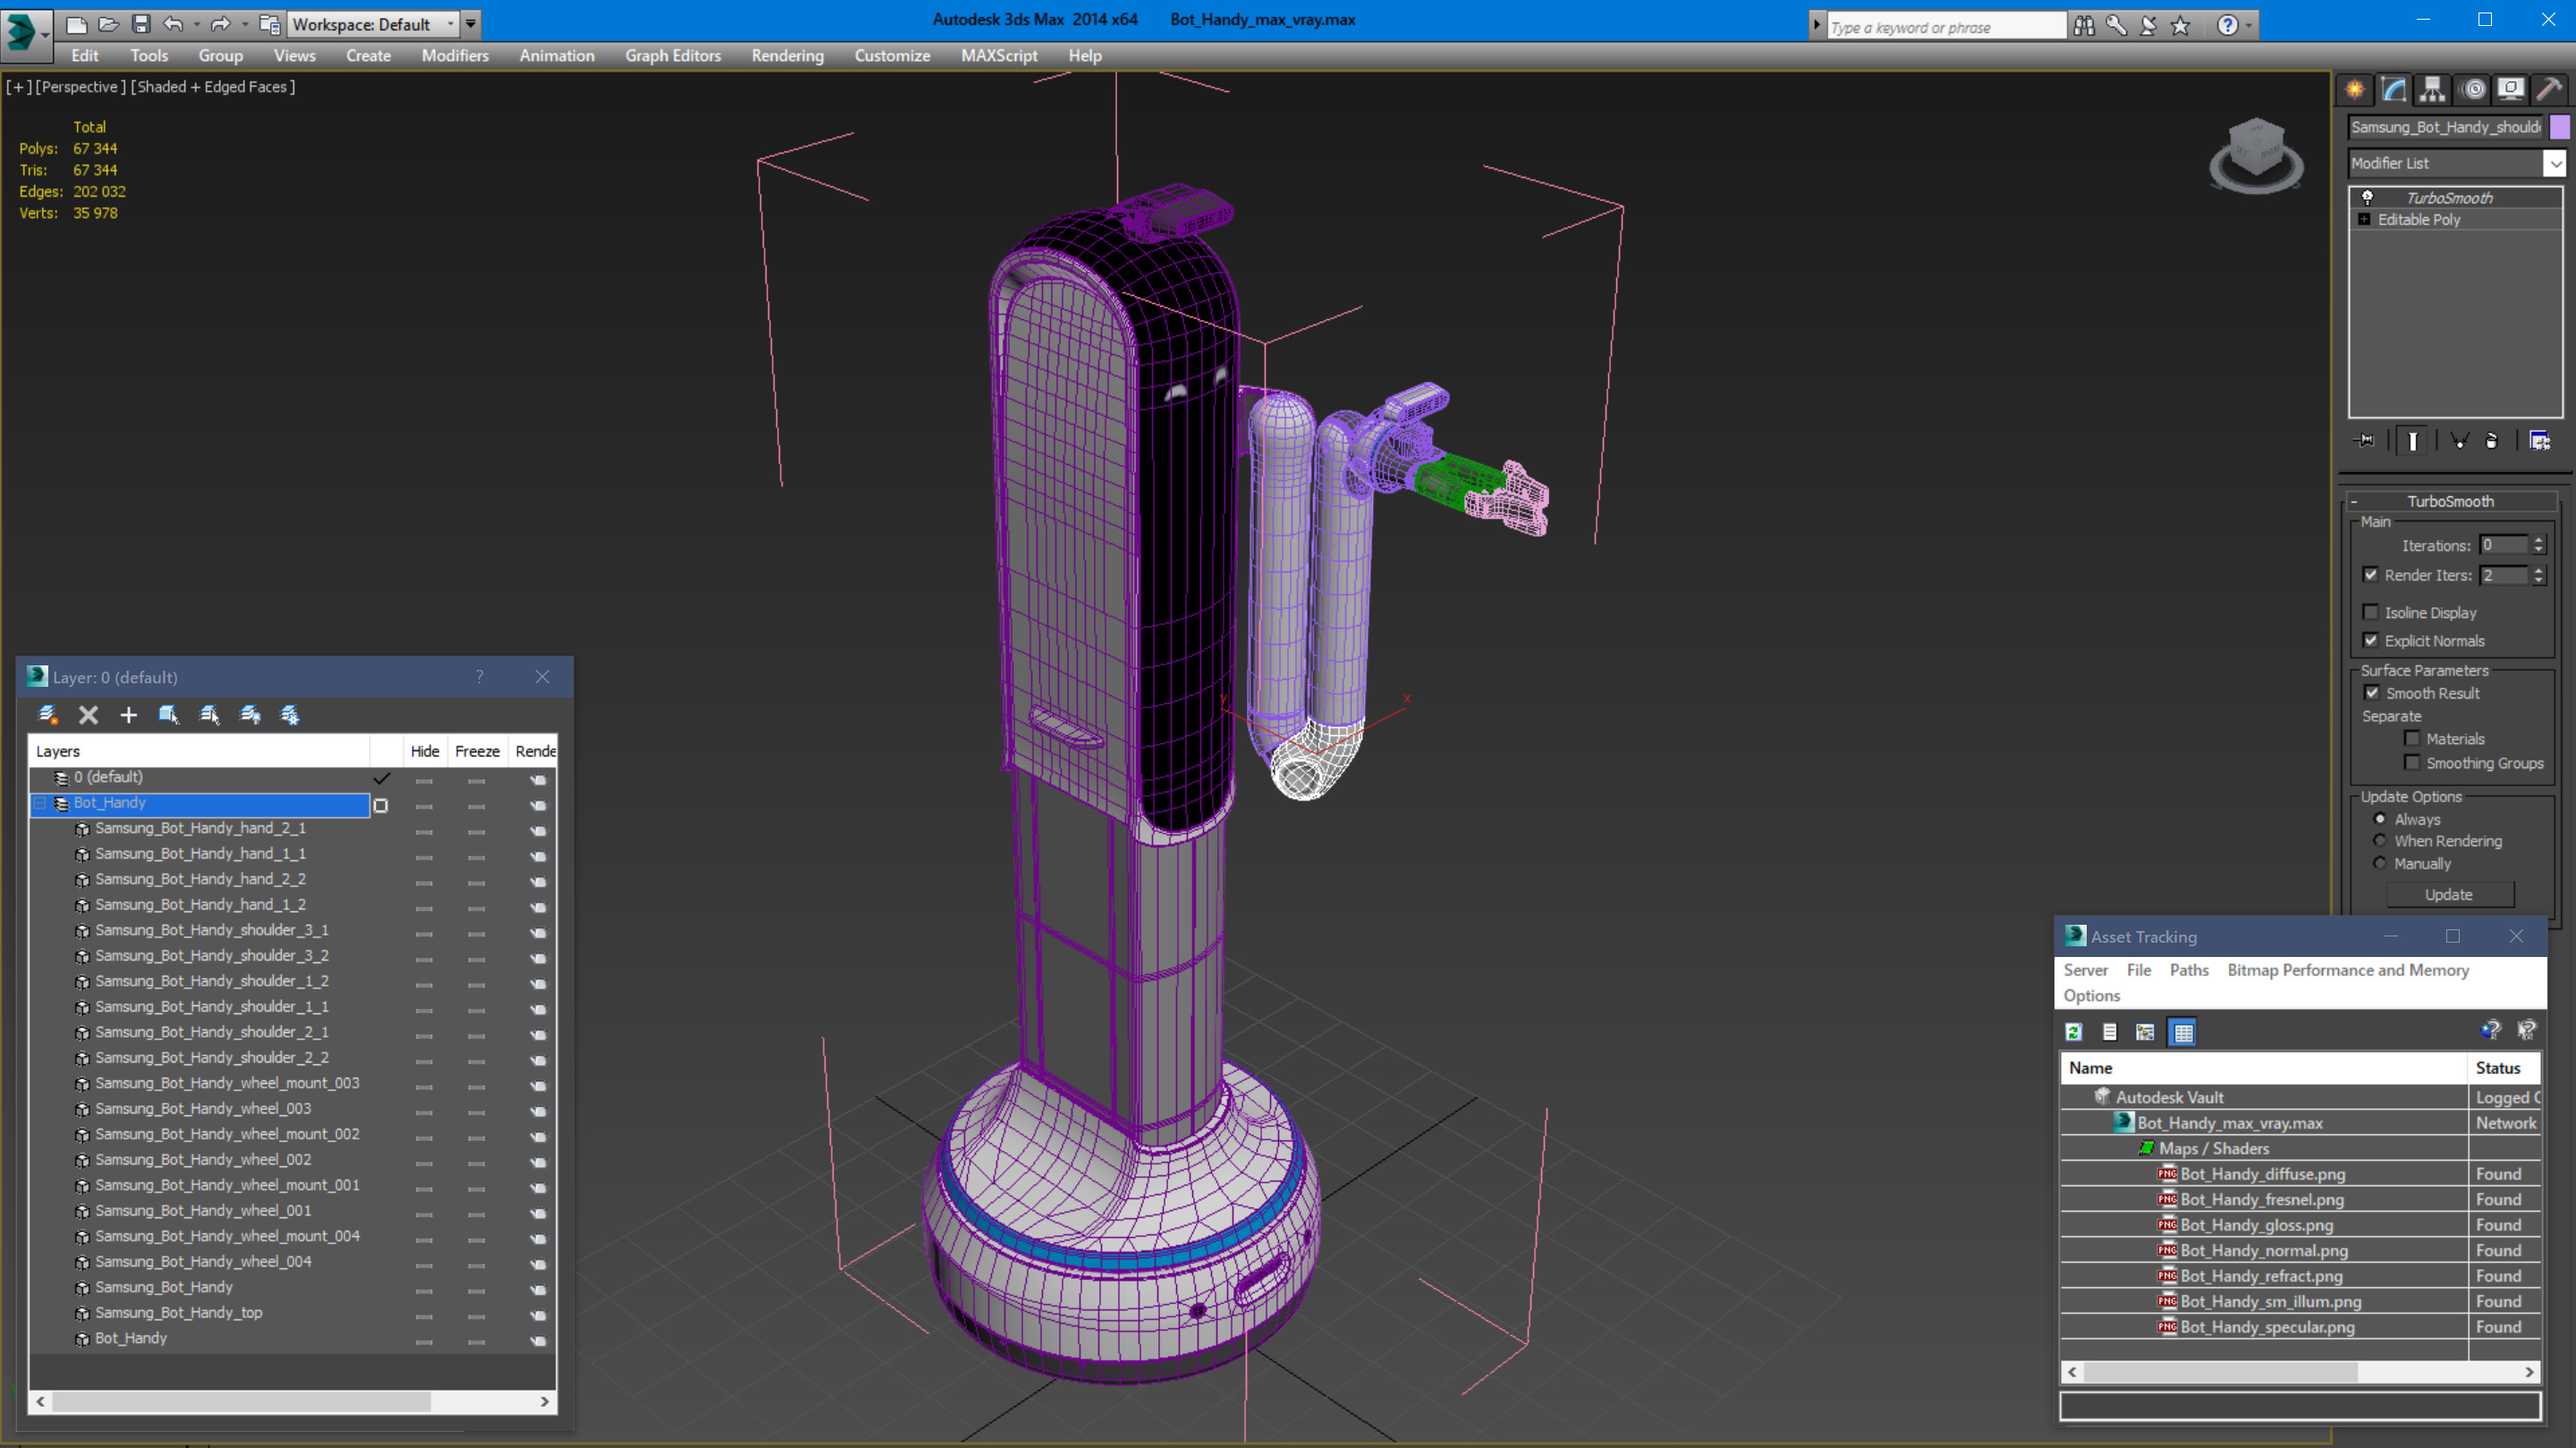Delete layer with the X icon in Layer dialog
Screen dimensions: 2576x1448
point(88,715)
